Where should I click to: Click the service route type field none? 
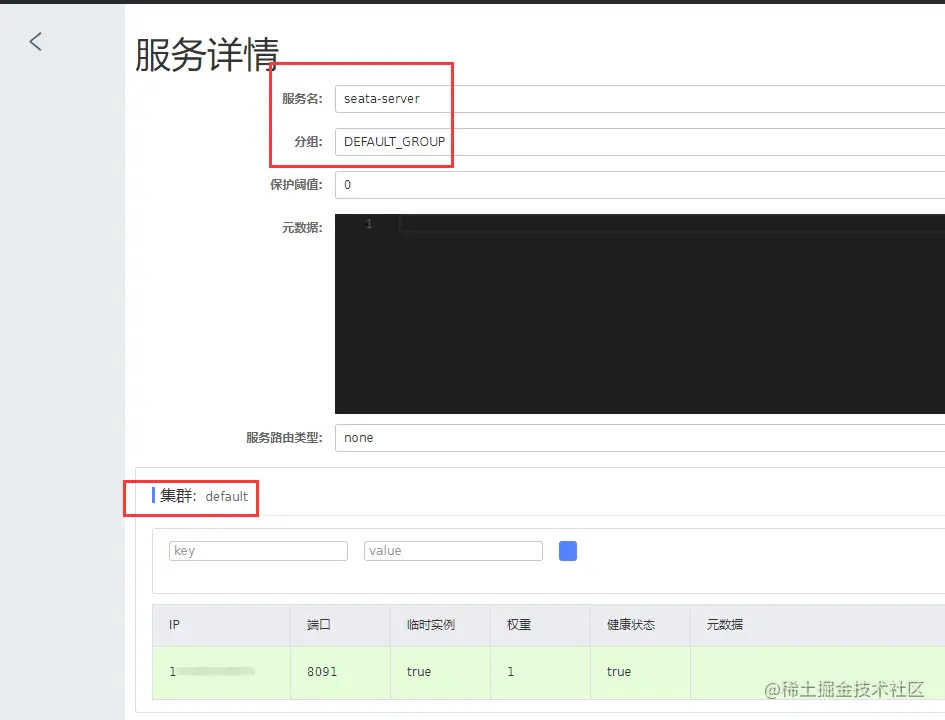tap(639, 437)
